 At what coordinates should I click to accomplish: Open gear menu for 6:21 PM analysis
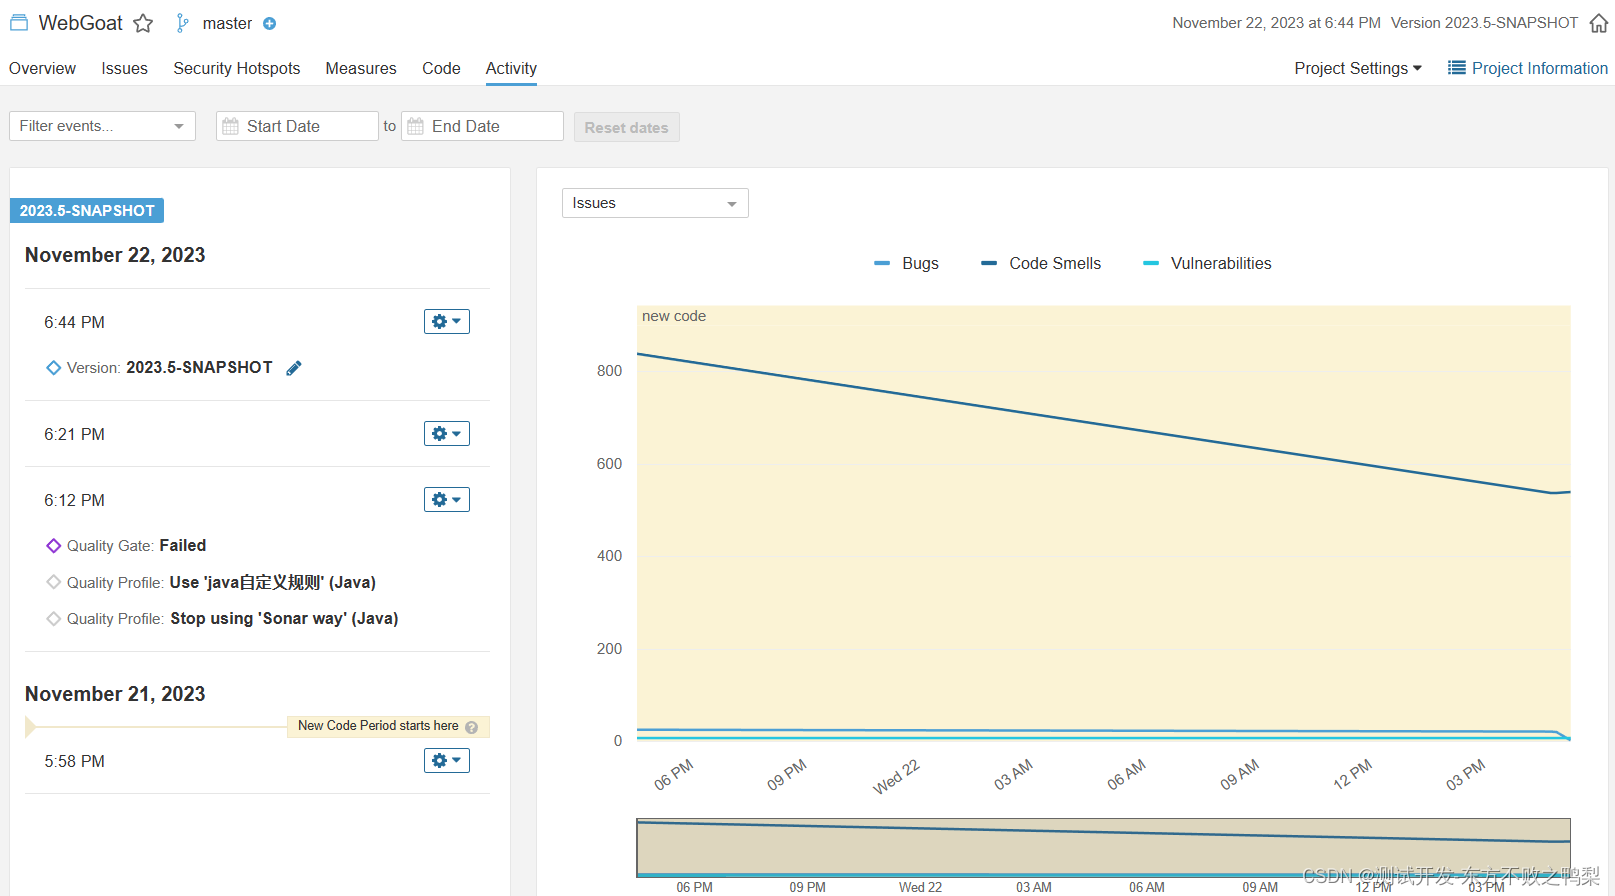[x=447, y=433]
